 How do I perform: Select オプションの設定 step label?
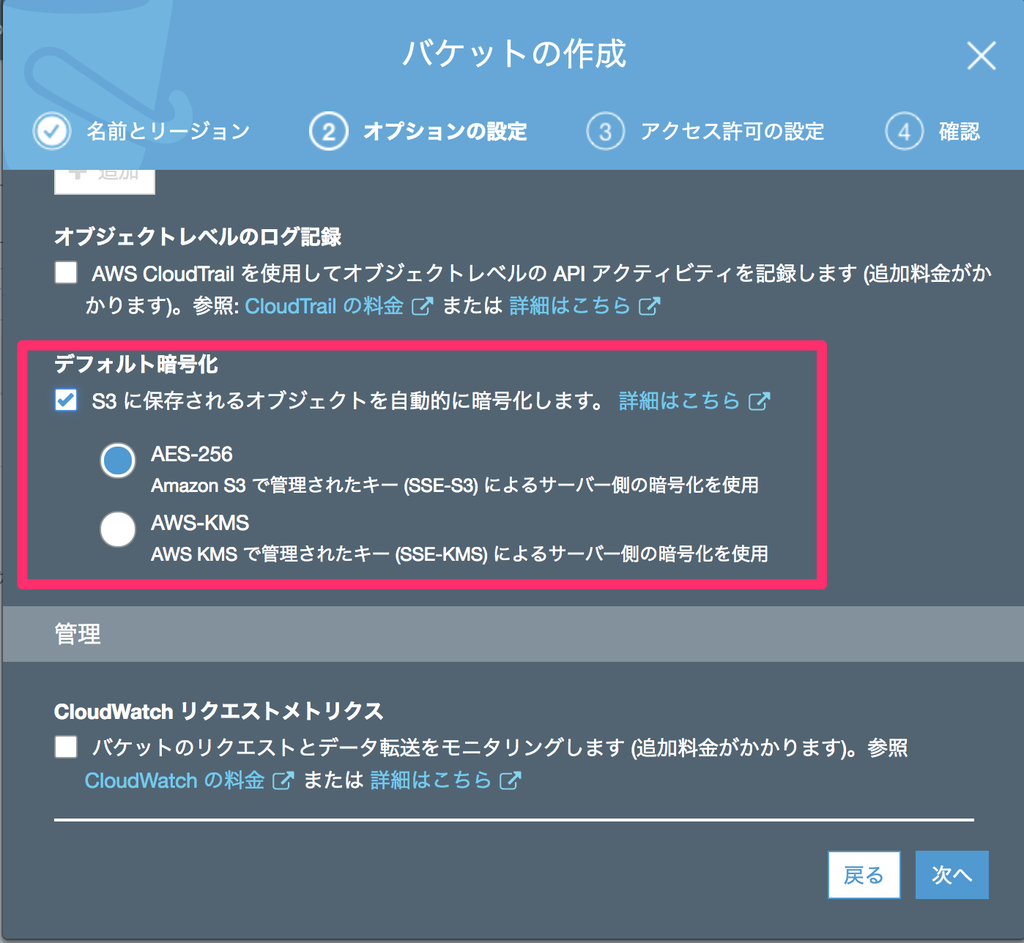click(445, 131)
